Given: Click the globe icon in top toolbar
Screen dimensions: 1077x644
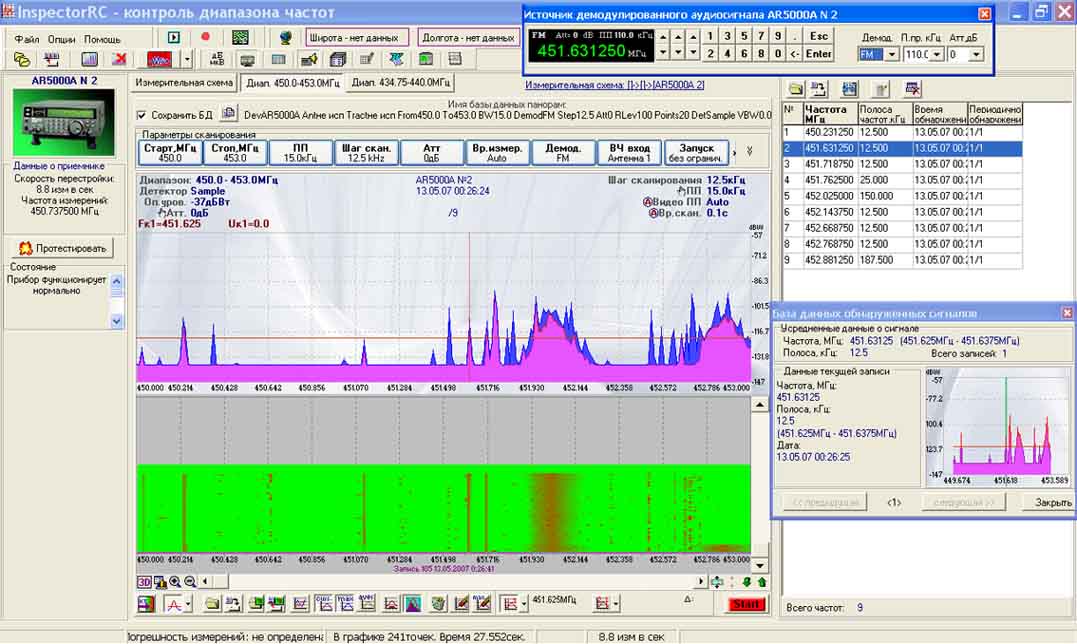Looking at the screenshot, I should (285, 37).
